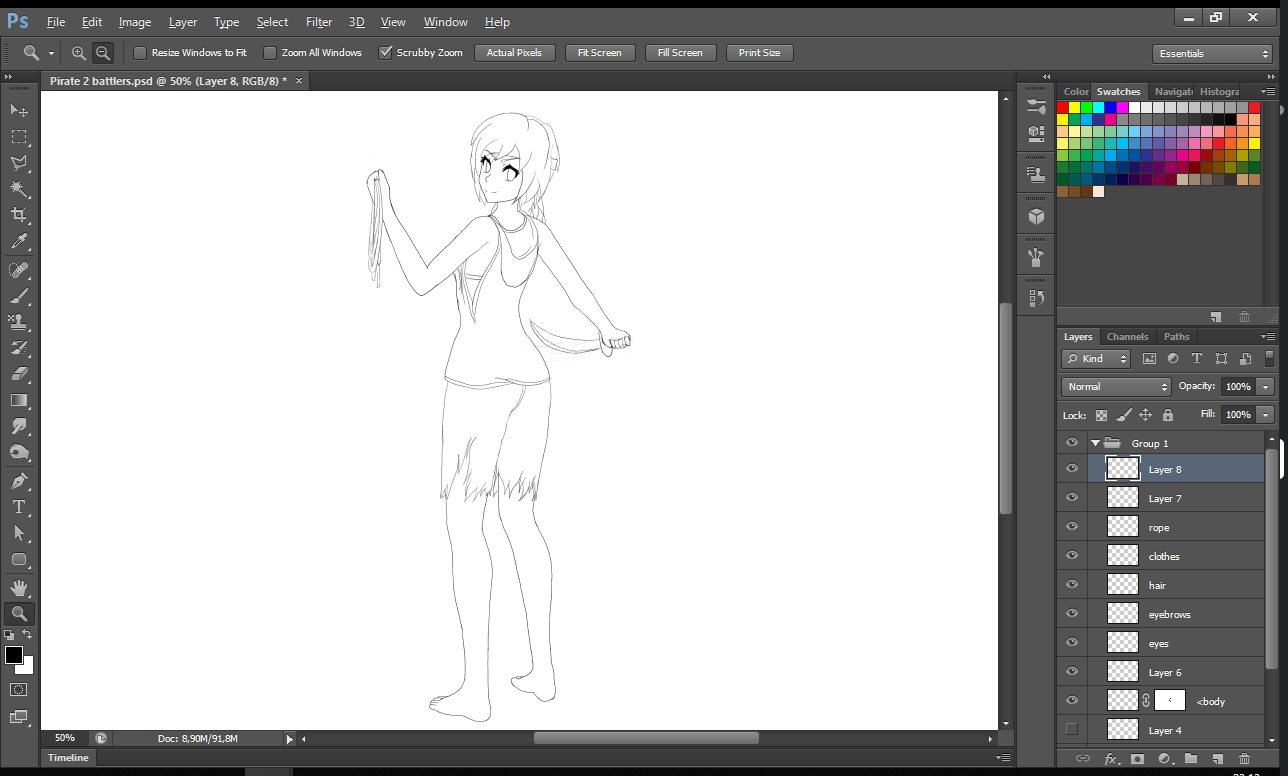Open Timeline panel tab

click(69, 758)
